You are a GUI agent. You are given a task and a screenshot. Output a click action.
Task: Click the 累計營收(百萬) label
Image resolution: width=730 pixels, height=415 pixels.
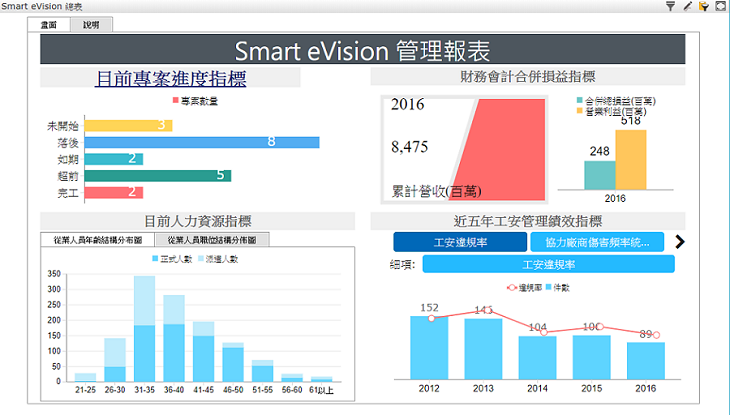click(x=436, y=191)
